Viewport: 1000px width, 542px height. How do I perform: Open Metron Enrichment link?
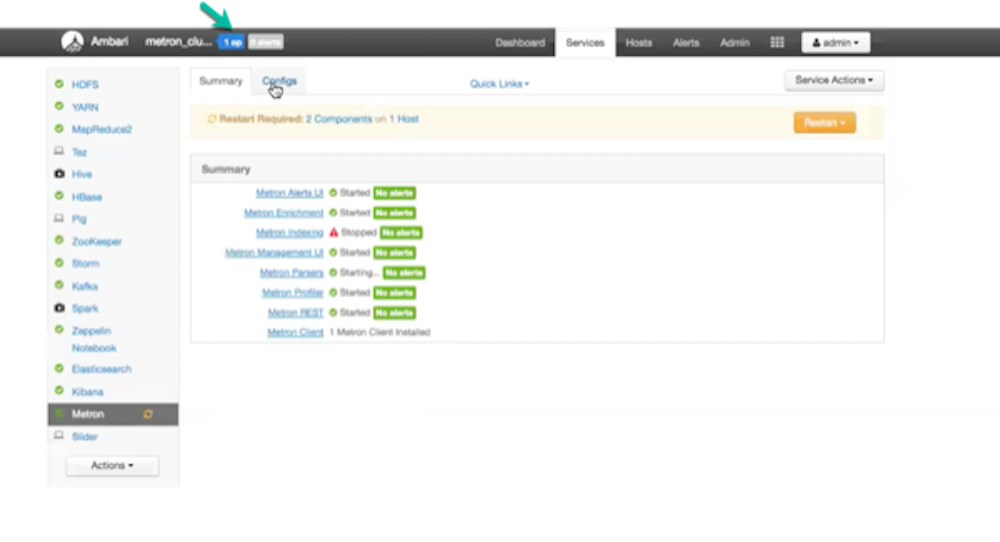(x=284, y=212)
